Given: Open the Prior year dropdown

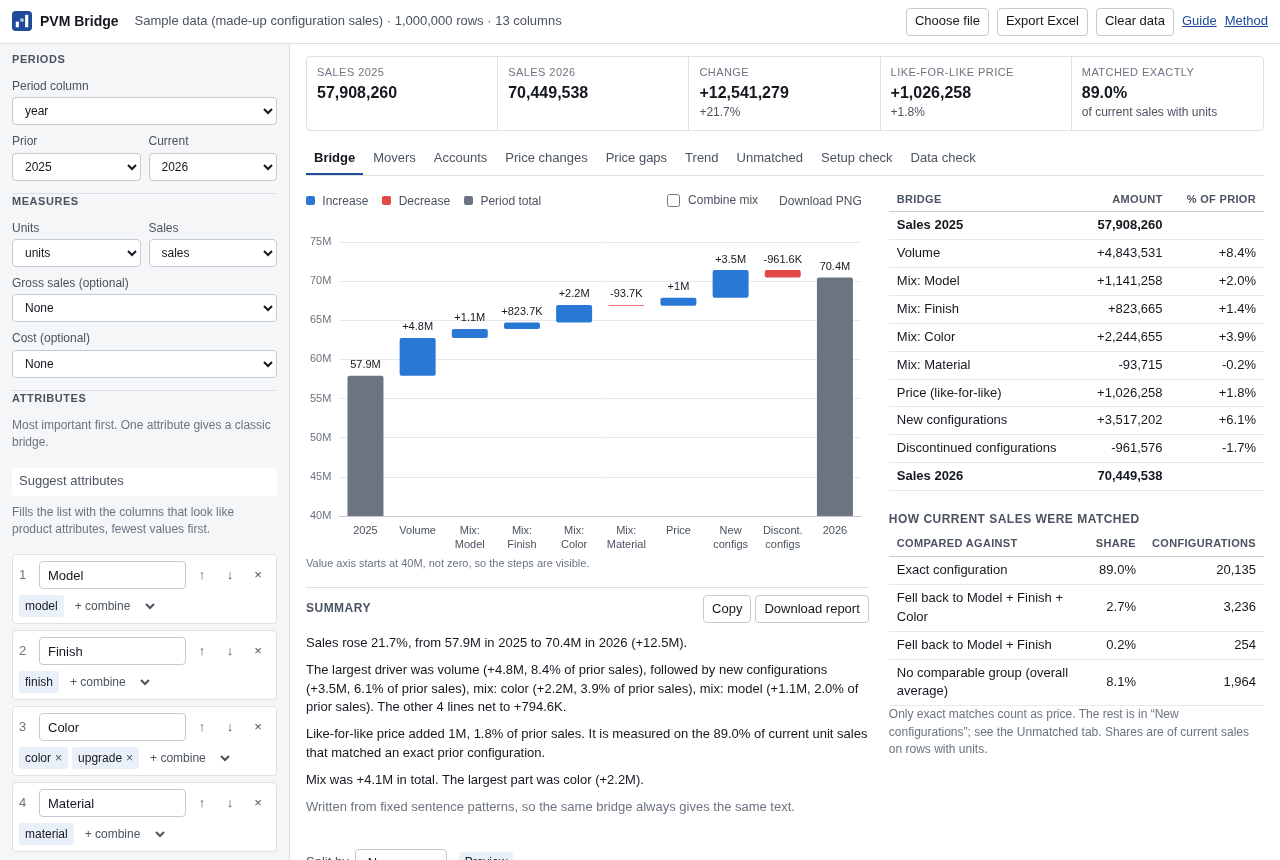Looking at the screenshot, I should tap(76, 167).
